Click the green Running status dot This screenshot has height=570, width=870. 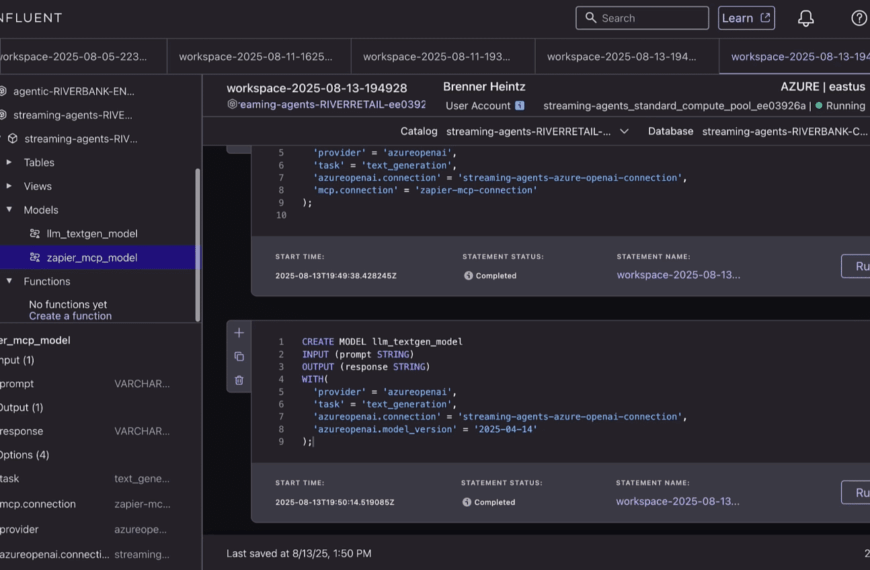pyautogui.click(x=818, y=105)
